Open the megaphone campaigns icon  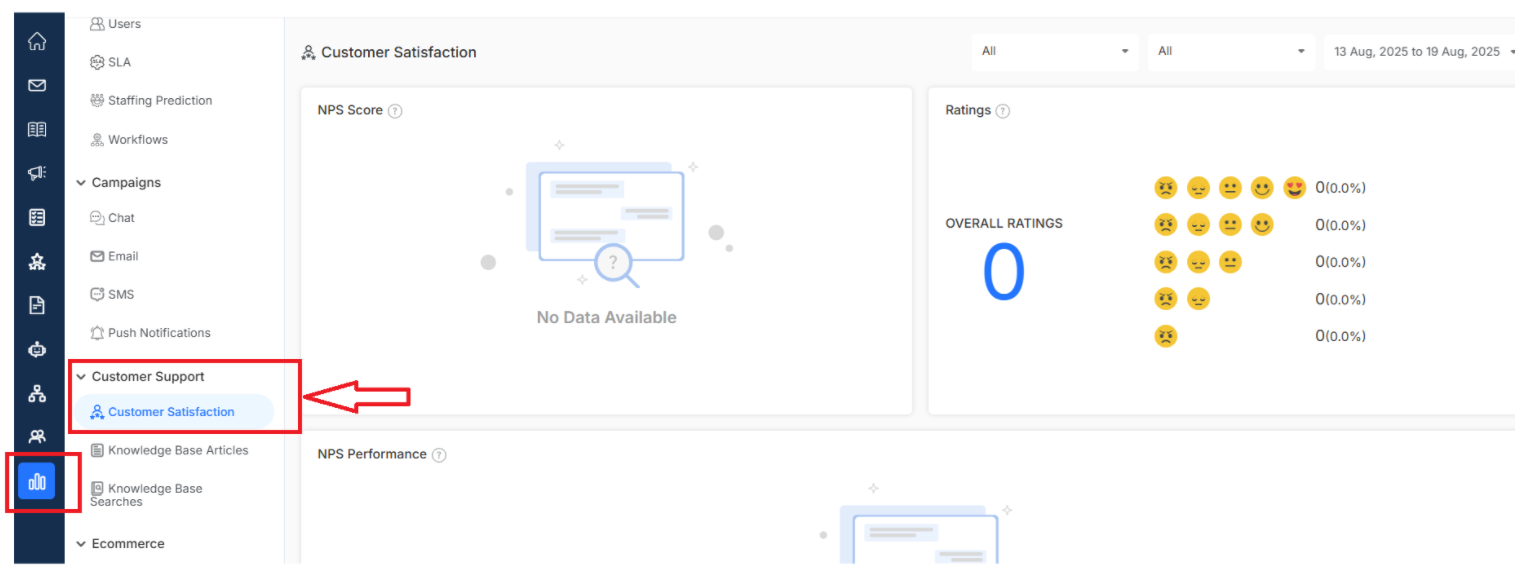click(x=37, y=173)
